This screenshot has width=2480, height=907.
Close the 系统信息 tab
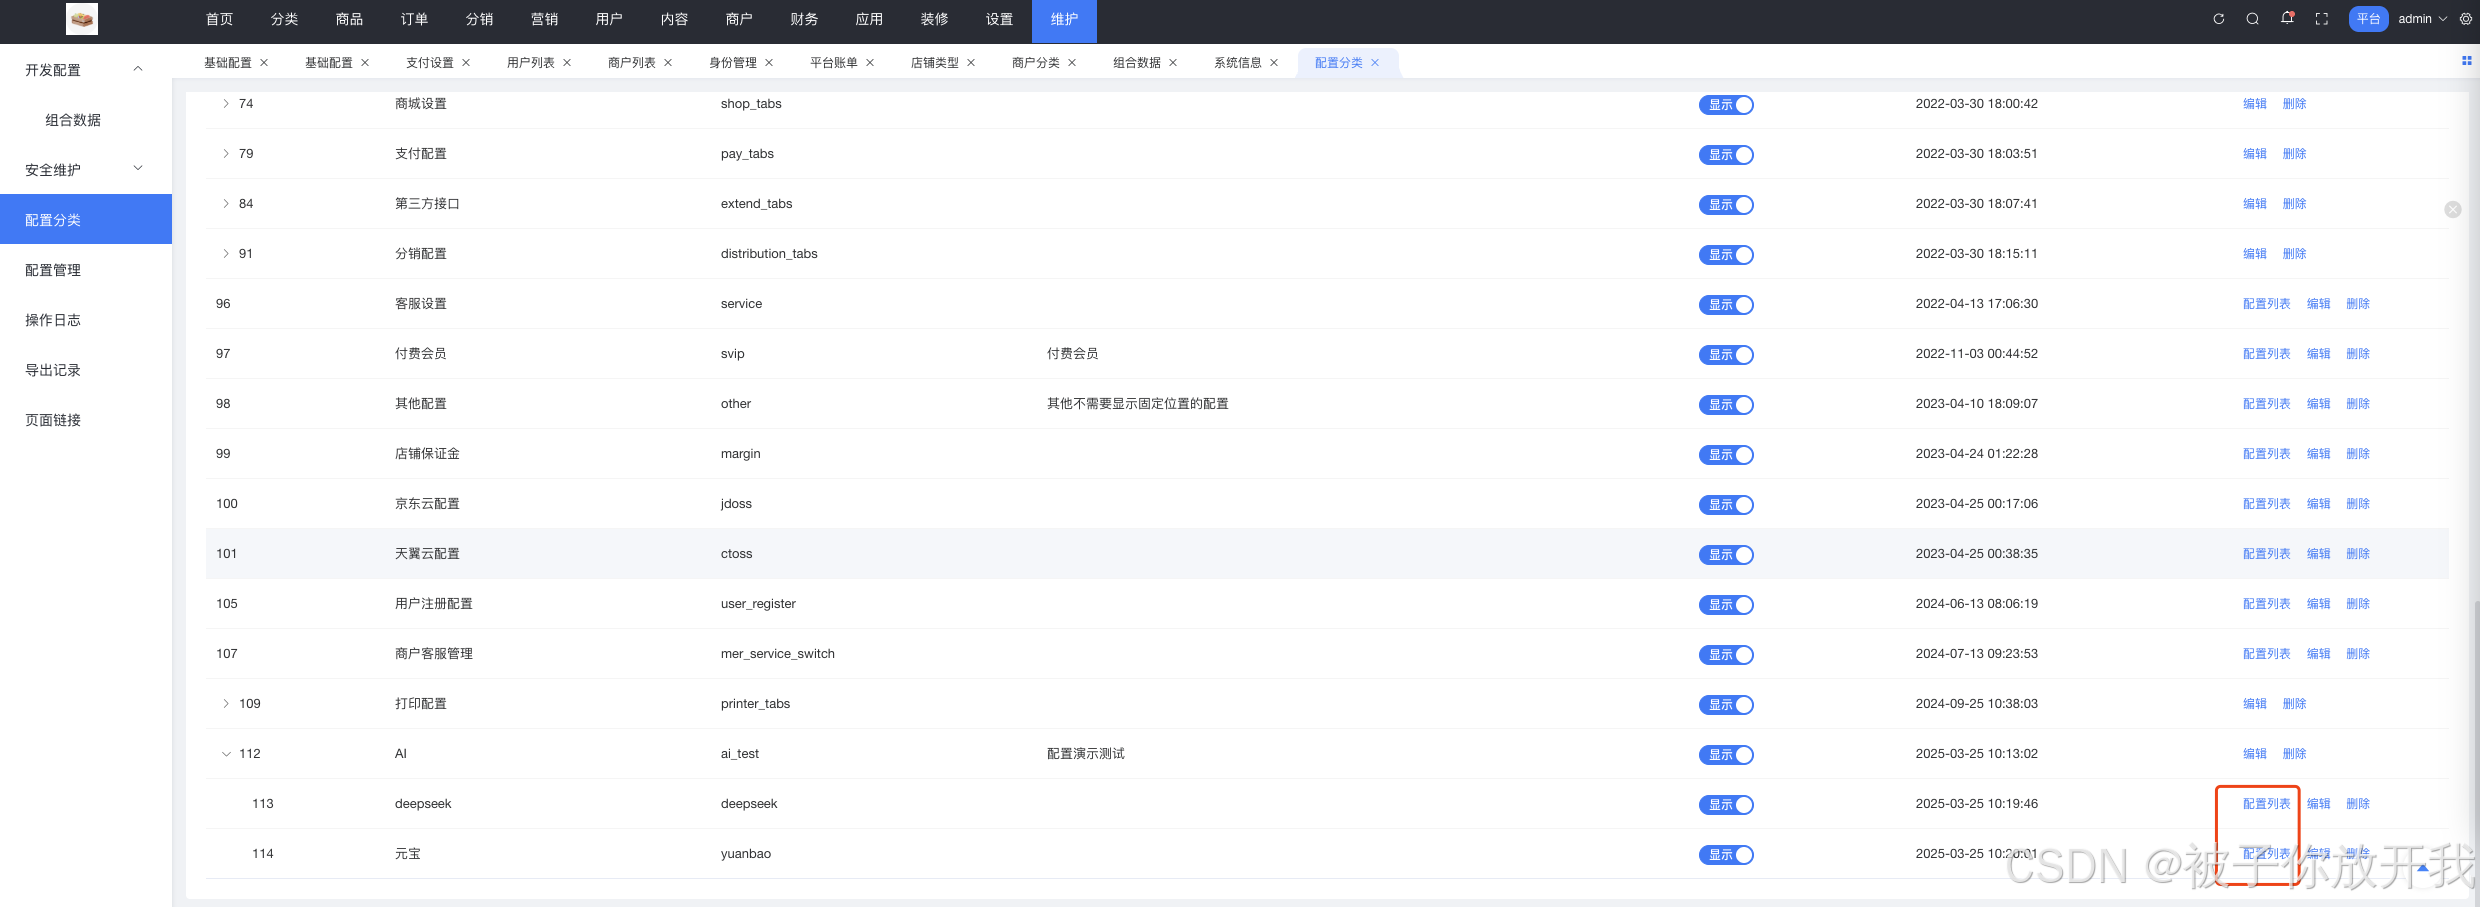click(1274, 62)
